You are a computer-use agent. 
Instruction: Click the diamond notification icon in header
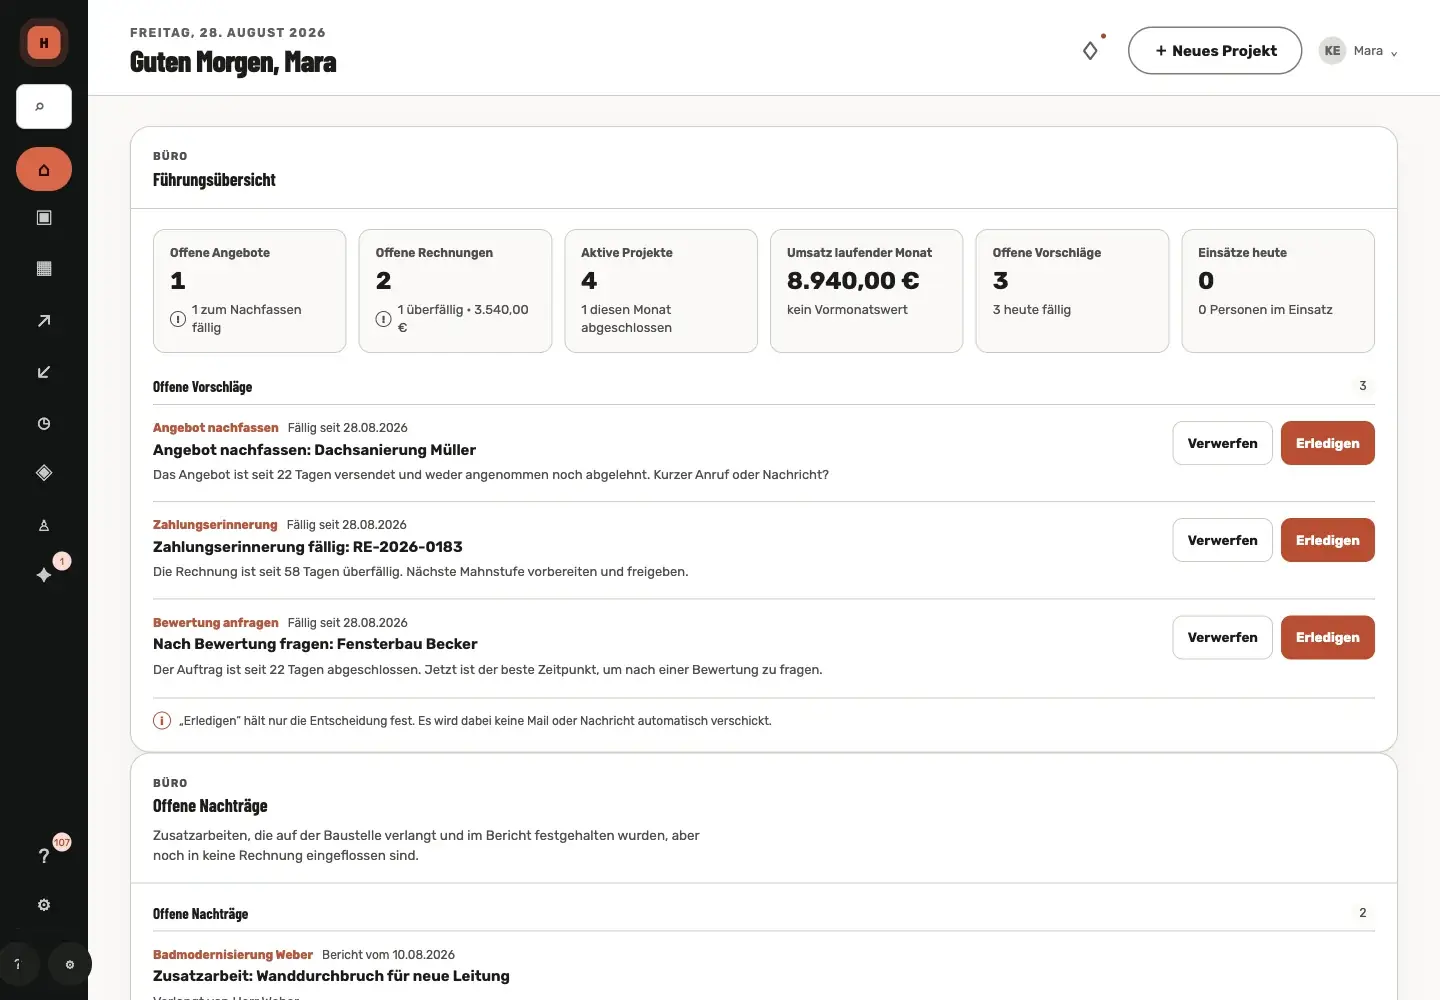(1090, 51)
